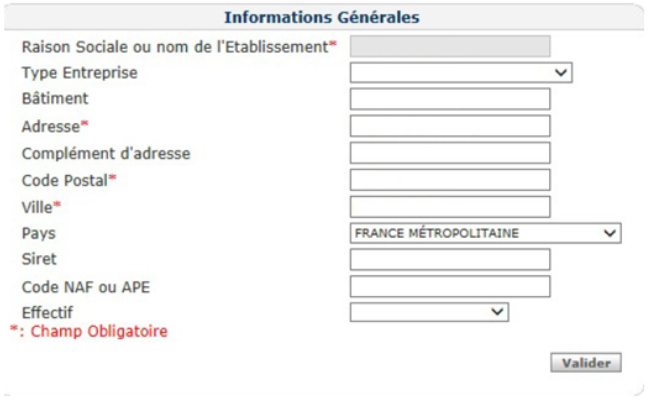Select the Complément d'adresse text field
This screenshot has width=649, height=400.
450,153
